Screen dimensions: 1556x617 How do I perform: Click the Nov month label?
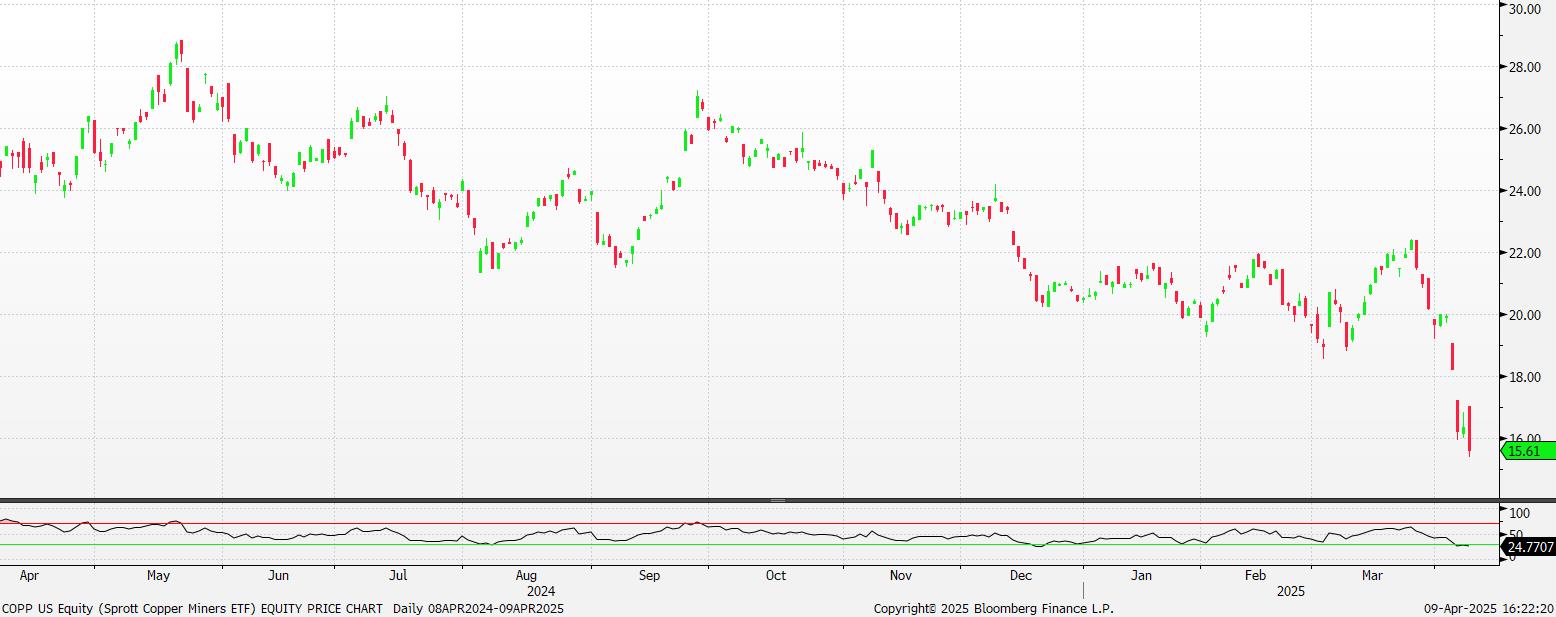[901, 576]
